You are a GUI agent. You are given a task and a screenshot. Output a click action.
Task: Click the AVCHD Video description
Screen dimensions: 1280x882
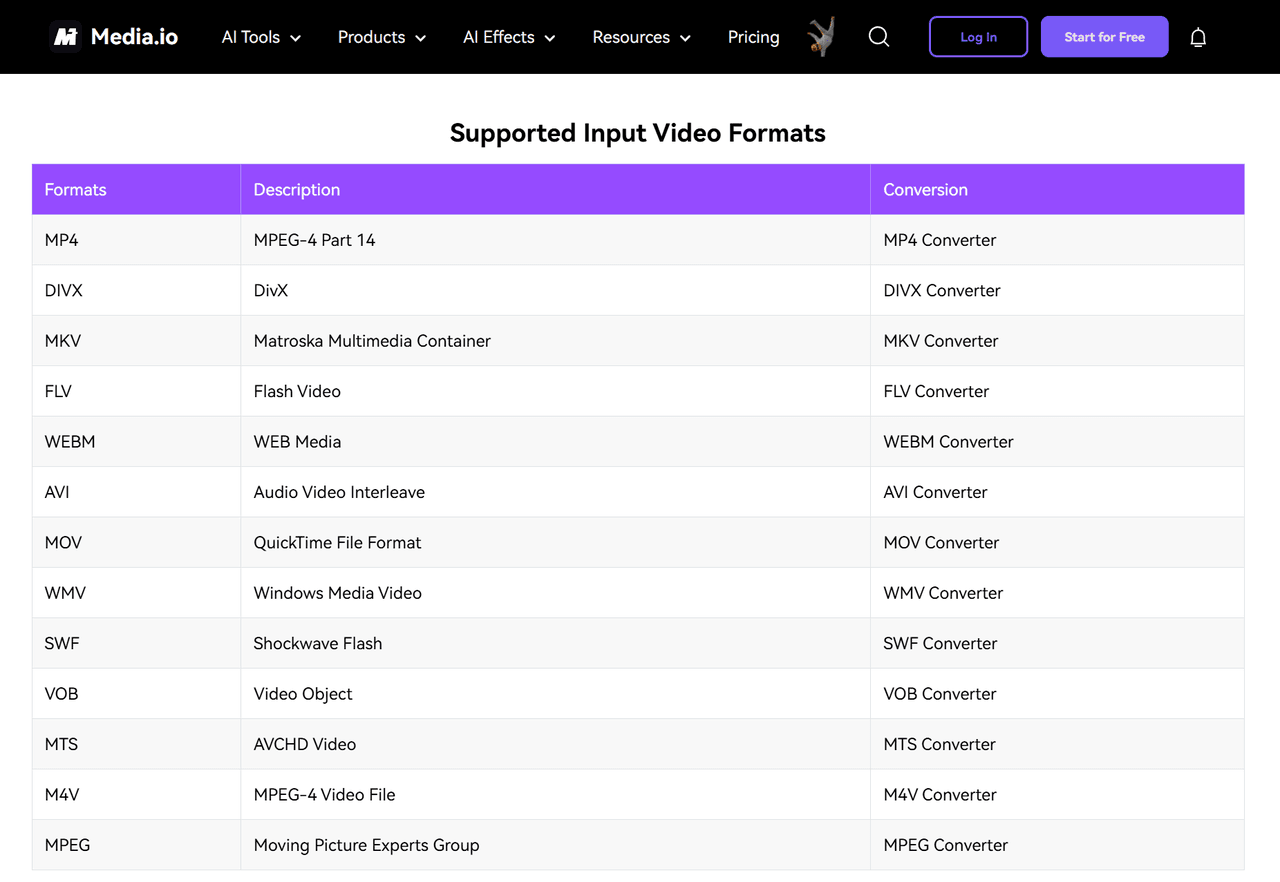[305, 744]
